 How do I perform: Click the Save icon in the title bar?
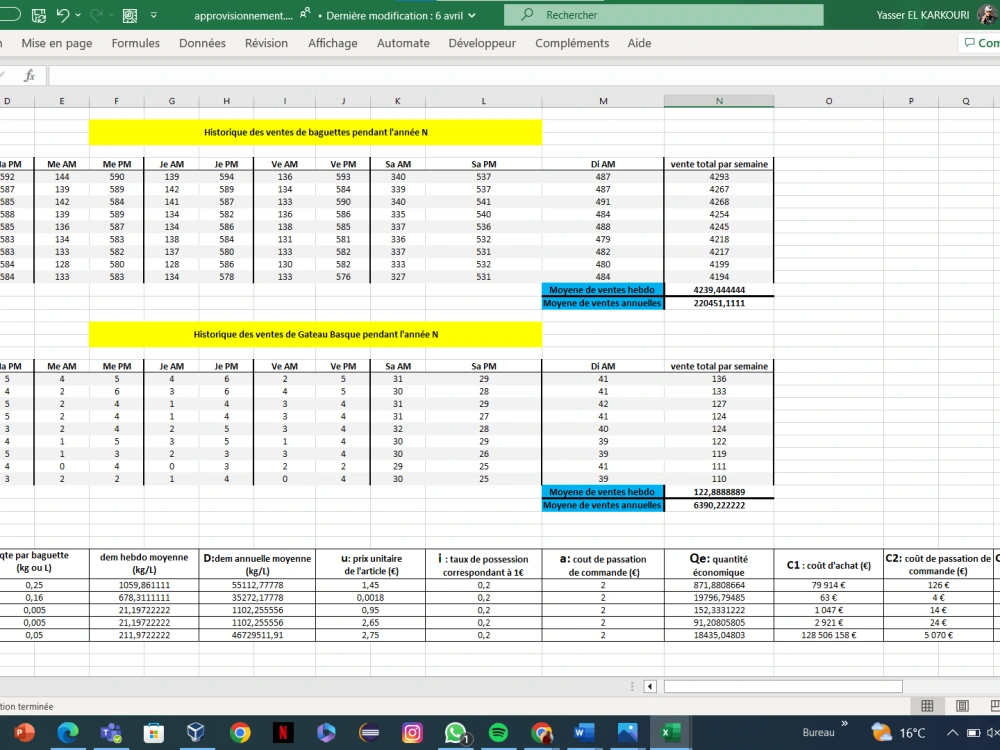pyautogui.click(x=38, y=15)
